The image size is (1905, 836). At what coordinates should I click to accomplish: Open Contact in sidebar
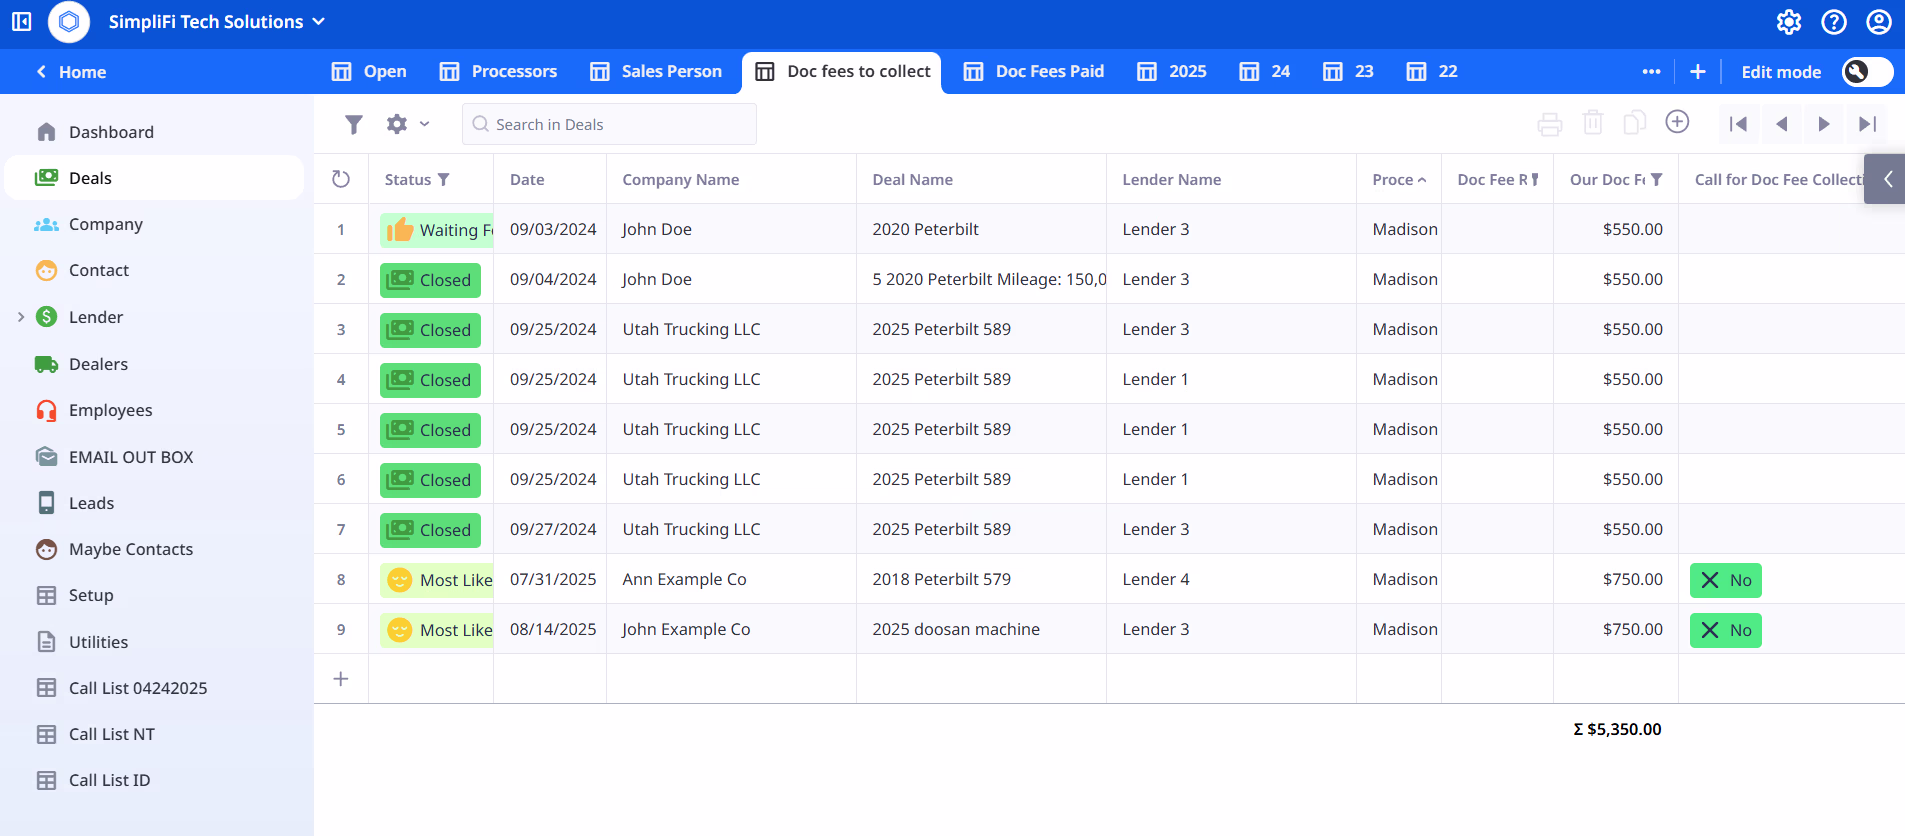click(154, 270)
